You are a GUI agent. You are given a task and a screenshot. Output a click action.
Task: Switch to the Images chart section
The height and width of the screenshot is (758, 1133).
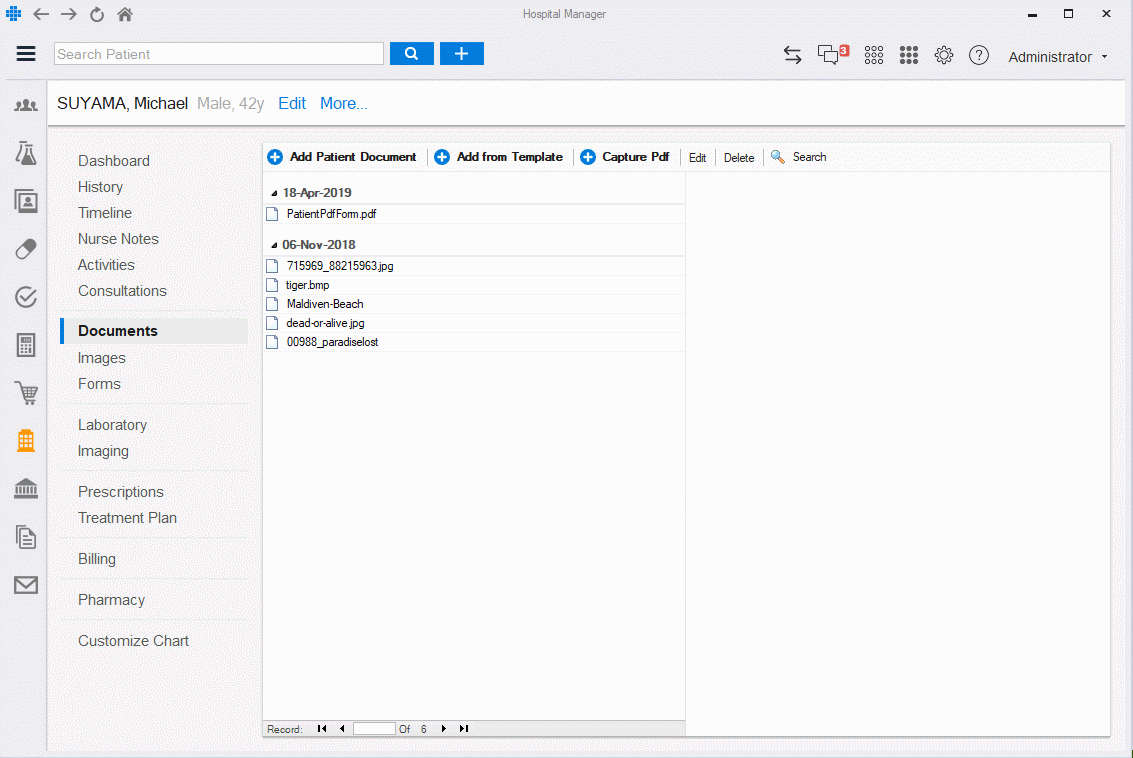[x=102, y=358]
